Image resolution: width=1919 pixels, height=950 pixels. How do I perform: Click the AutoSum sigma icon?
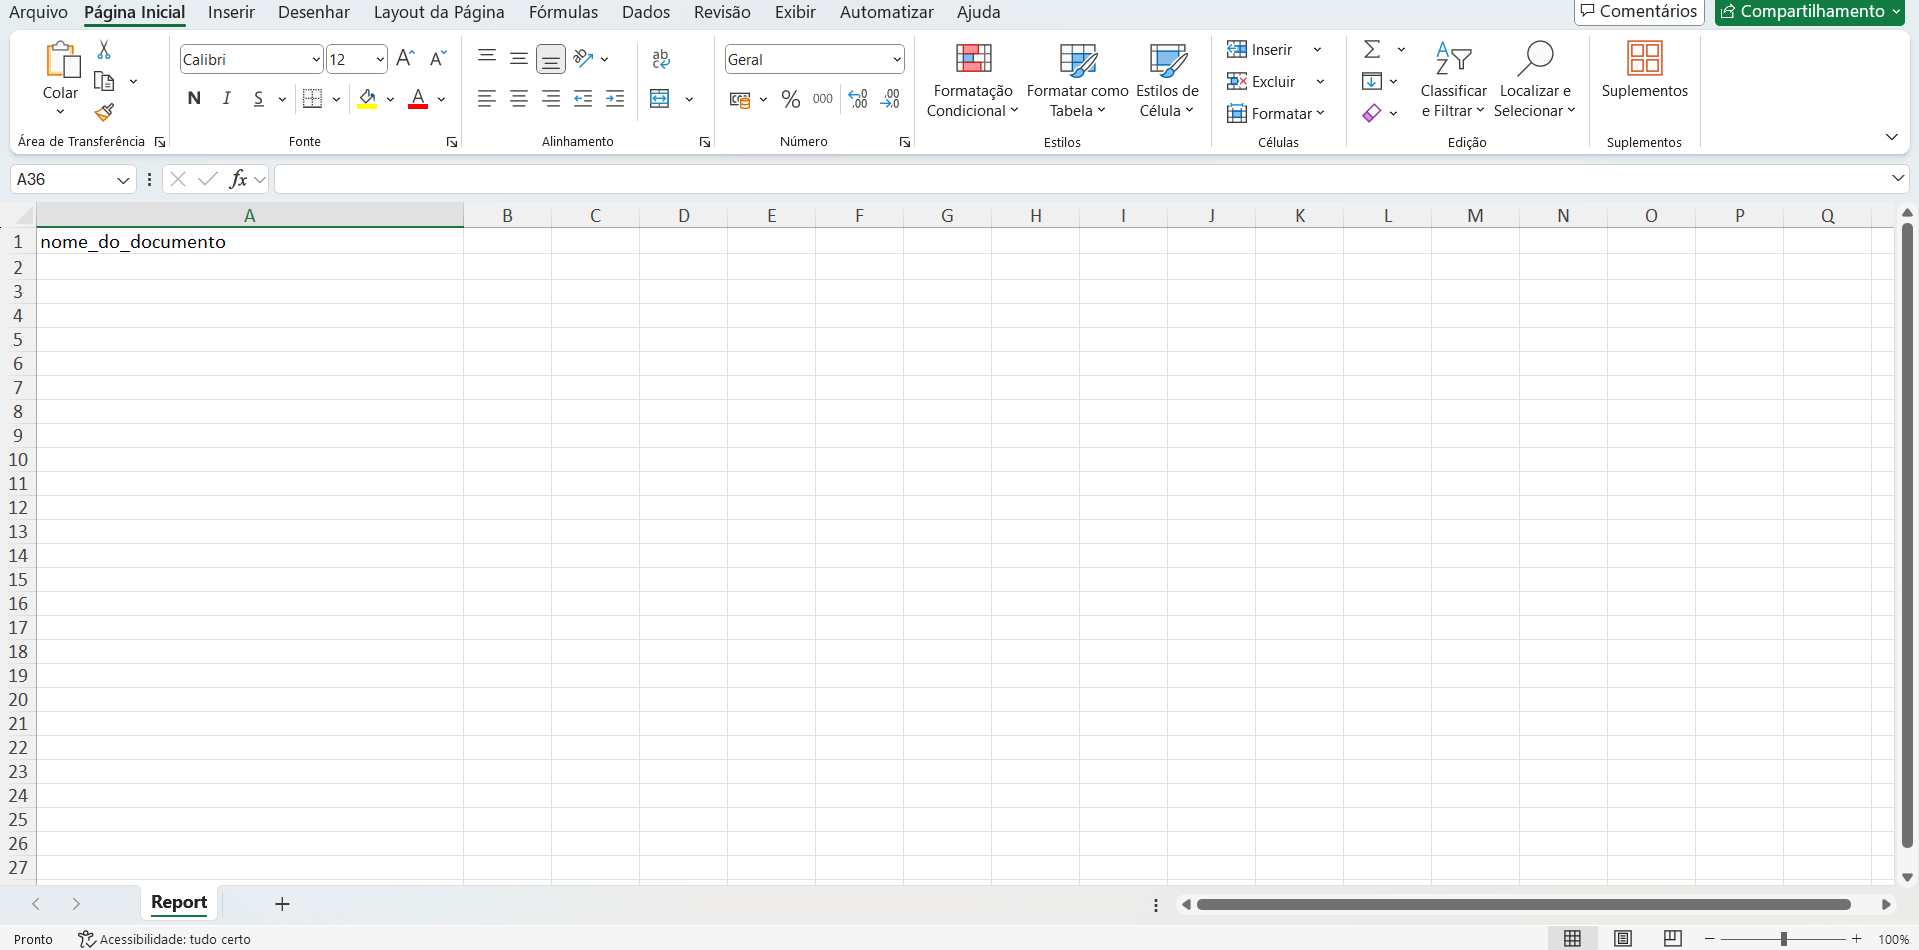click(1373, 49)
